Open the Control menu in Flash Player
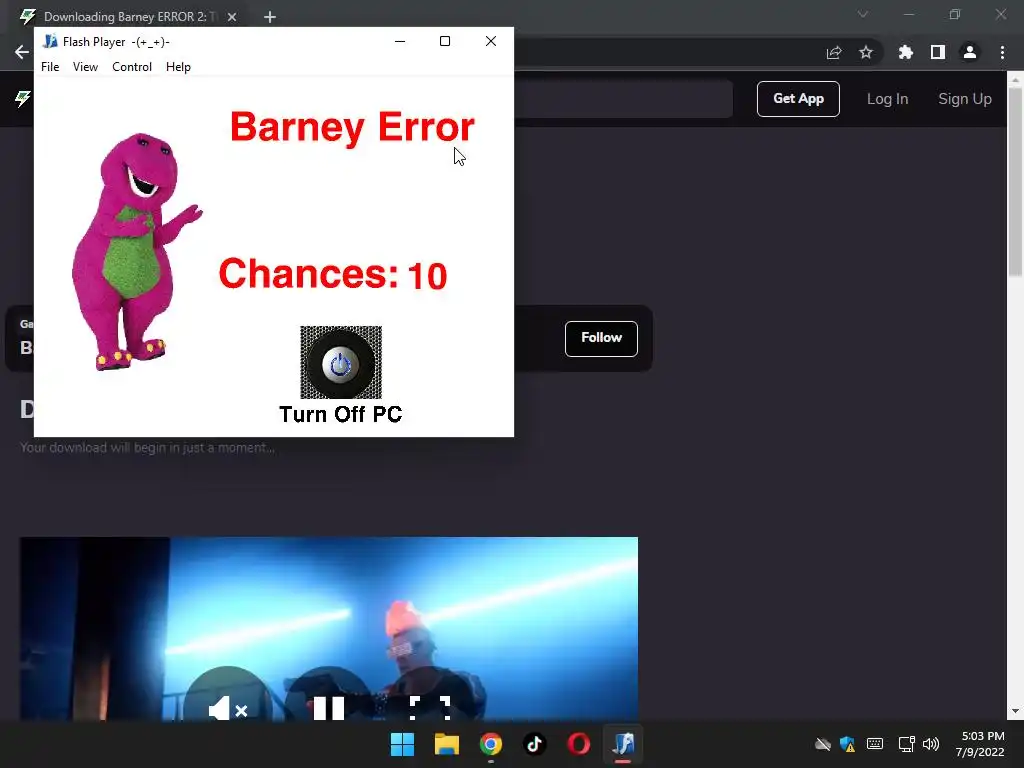This screenshot has width=1024, height=768. [132, 67]
